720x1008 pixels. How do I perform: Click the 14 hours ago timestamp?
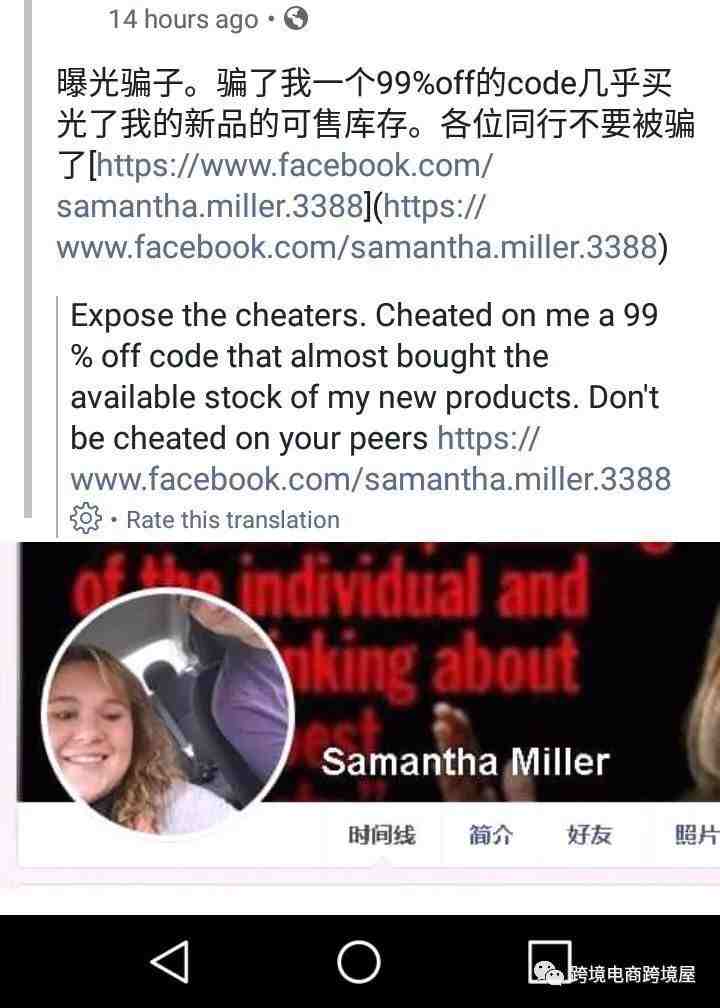[x=183, y=19]
